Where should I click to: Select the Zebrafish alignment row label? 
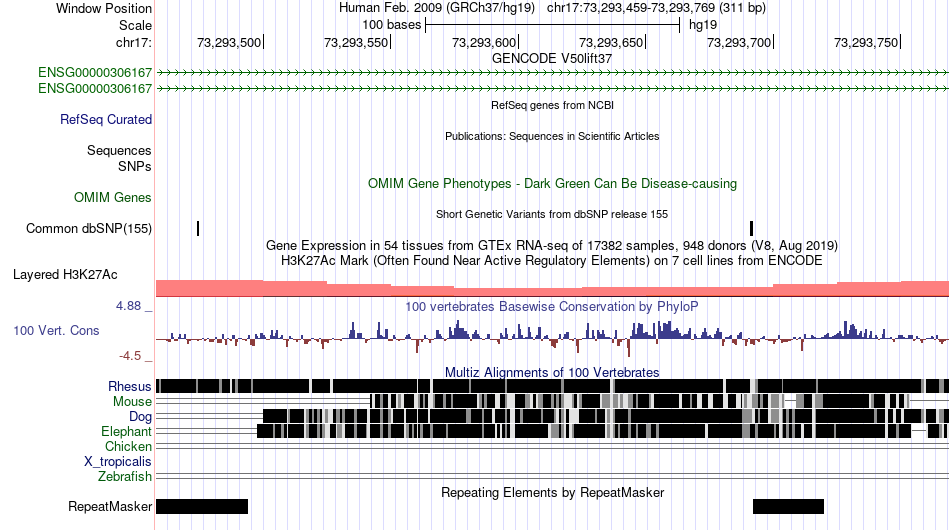[x=125, y=477]
